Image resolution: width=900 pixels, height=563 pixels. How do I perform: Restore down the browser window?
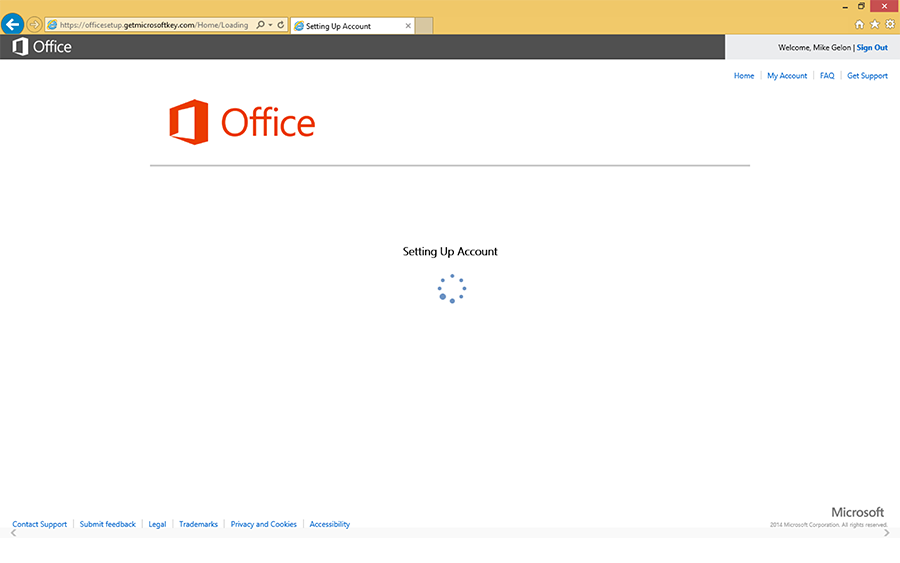click(861, 6)
